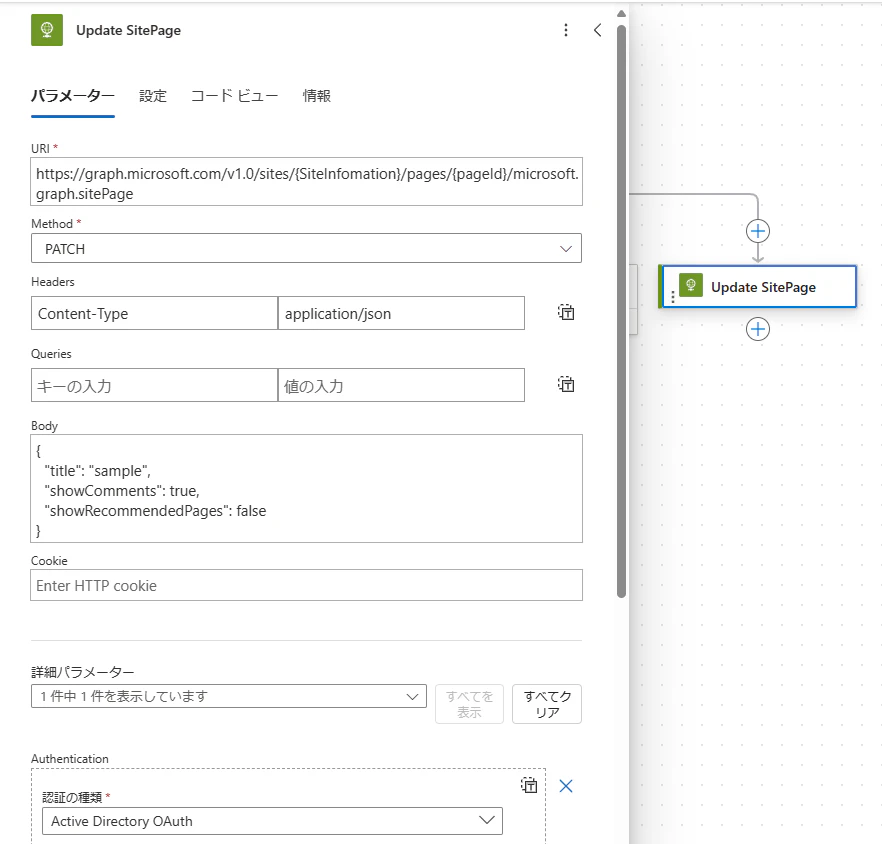This screenshot has width=882, height=844.
Task: Open the Method PATCH dropdown
Action: pos(306,249)
